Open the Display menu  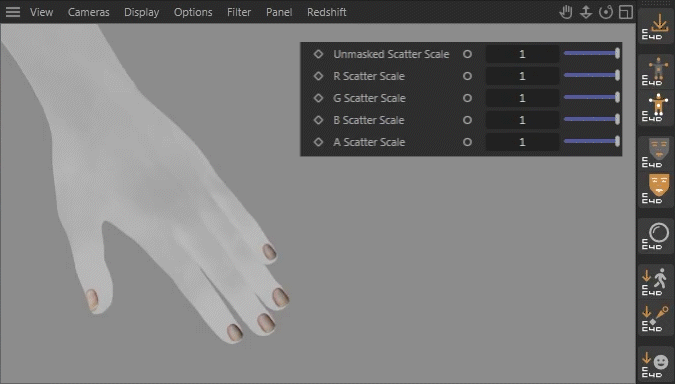(142, 12)
